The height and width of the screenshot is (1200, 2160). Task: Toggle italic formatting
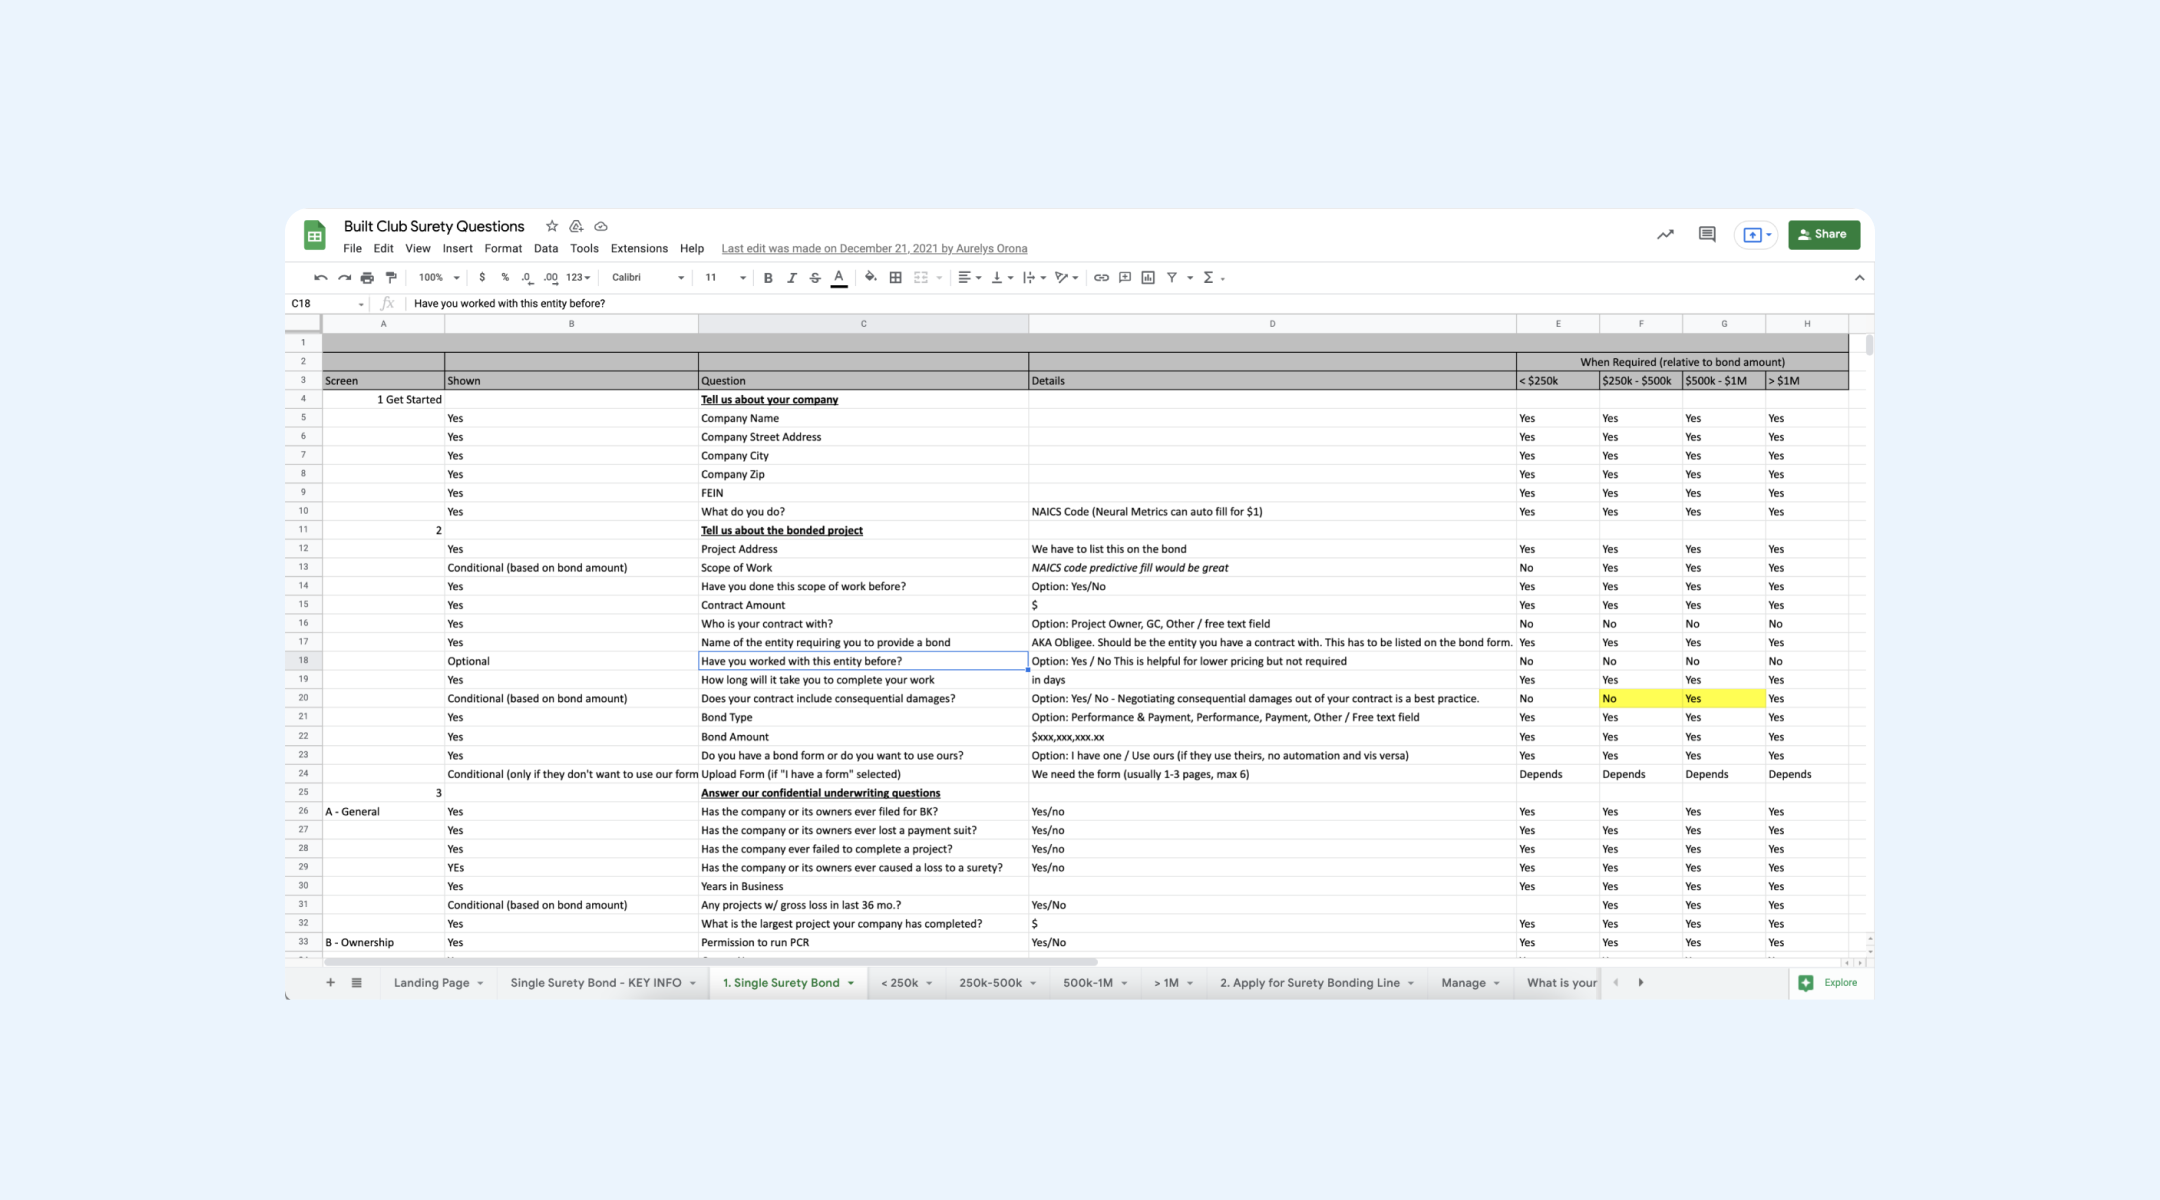click(792, 278)
